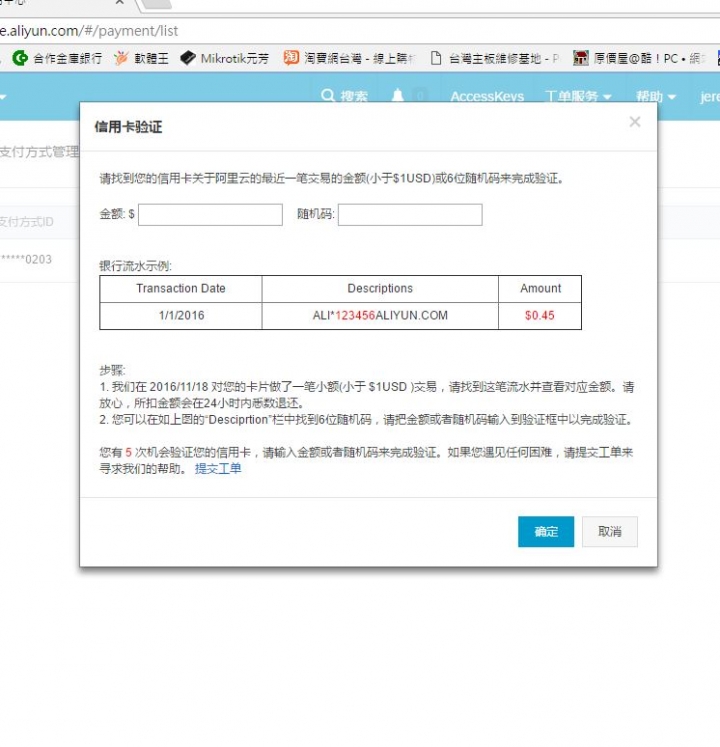Click the Amount column header

click(540, 288)
